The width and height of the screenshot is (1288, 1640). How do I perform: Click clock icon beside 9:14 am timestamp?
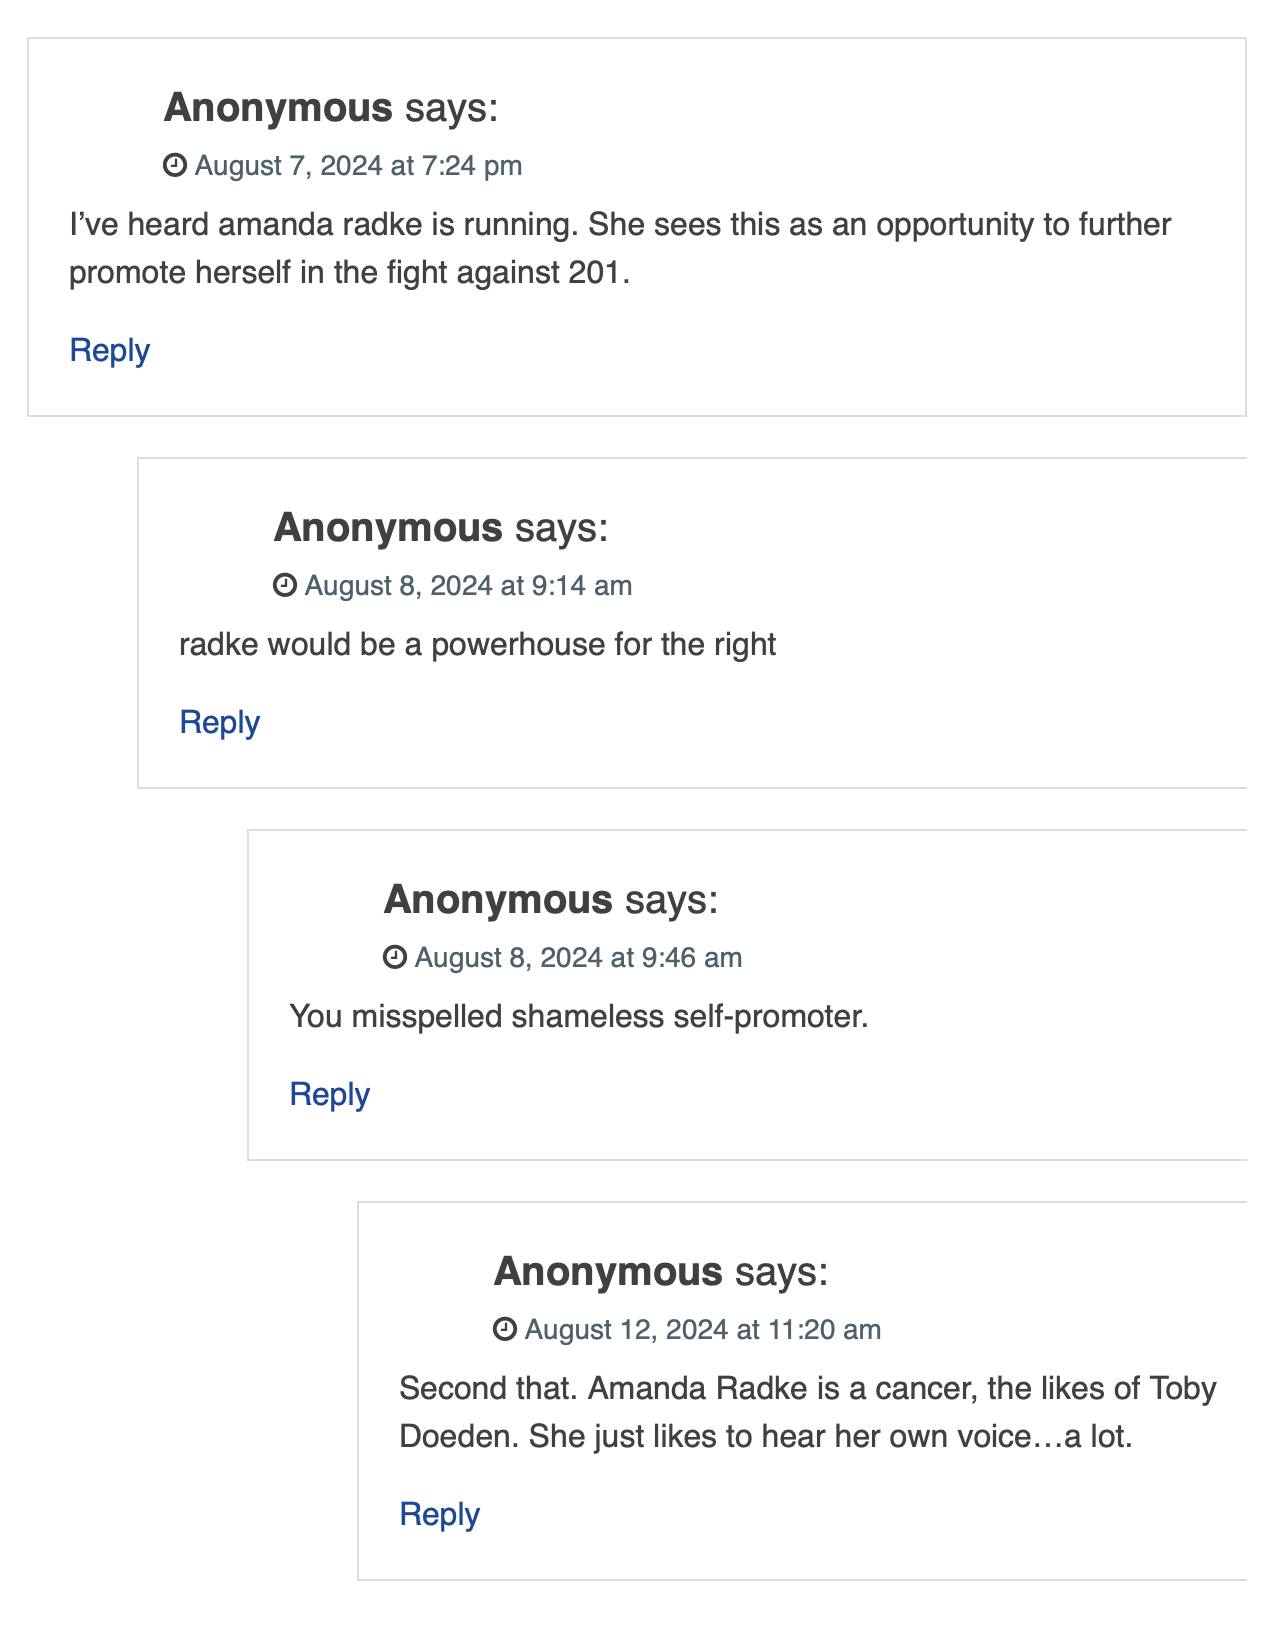285,585
